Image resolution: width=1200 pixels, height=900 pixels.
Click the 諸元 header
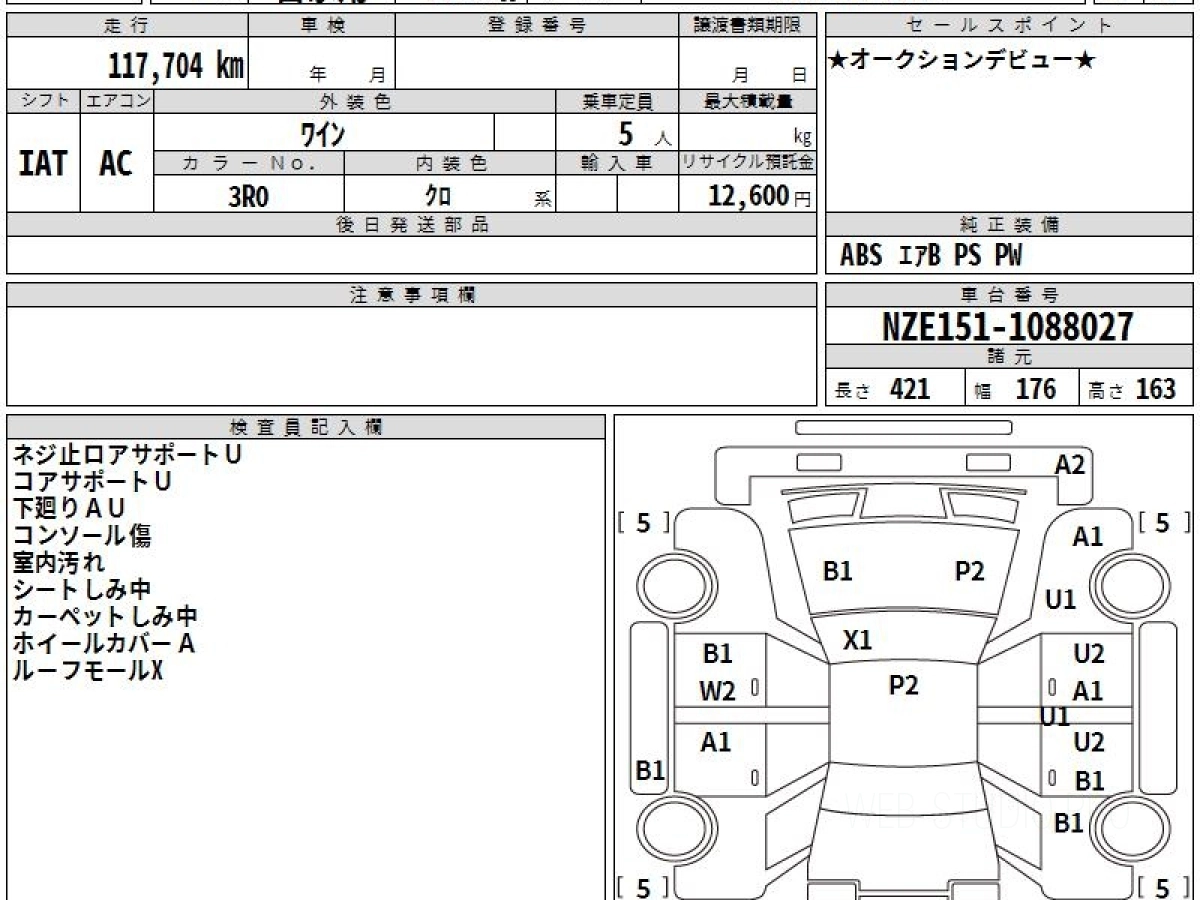[1010, 357]
